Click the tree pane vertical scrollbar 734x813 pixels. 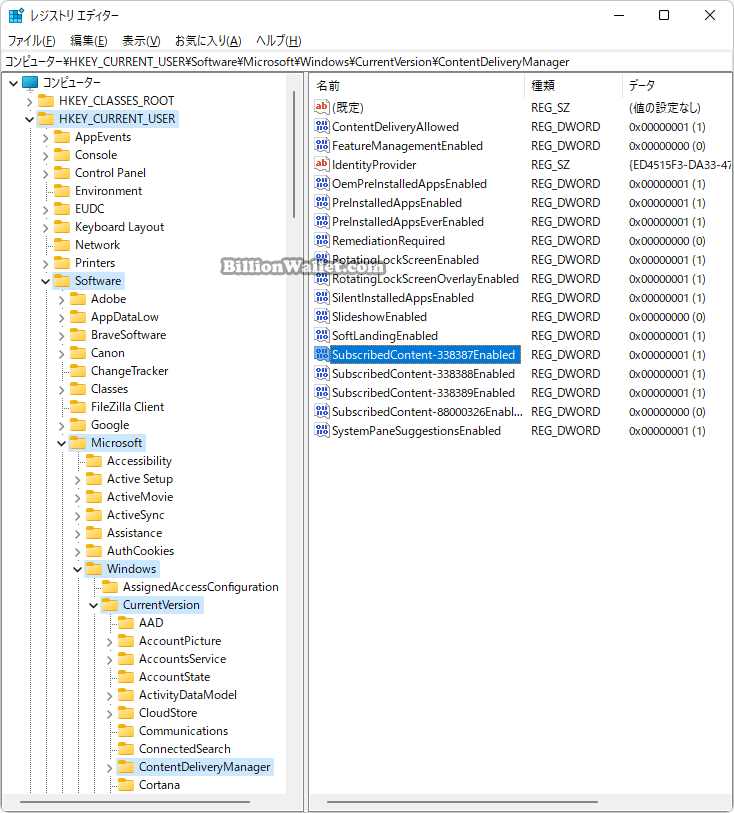click(294, 154)
